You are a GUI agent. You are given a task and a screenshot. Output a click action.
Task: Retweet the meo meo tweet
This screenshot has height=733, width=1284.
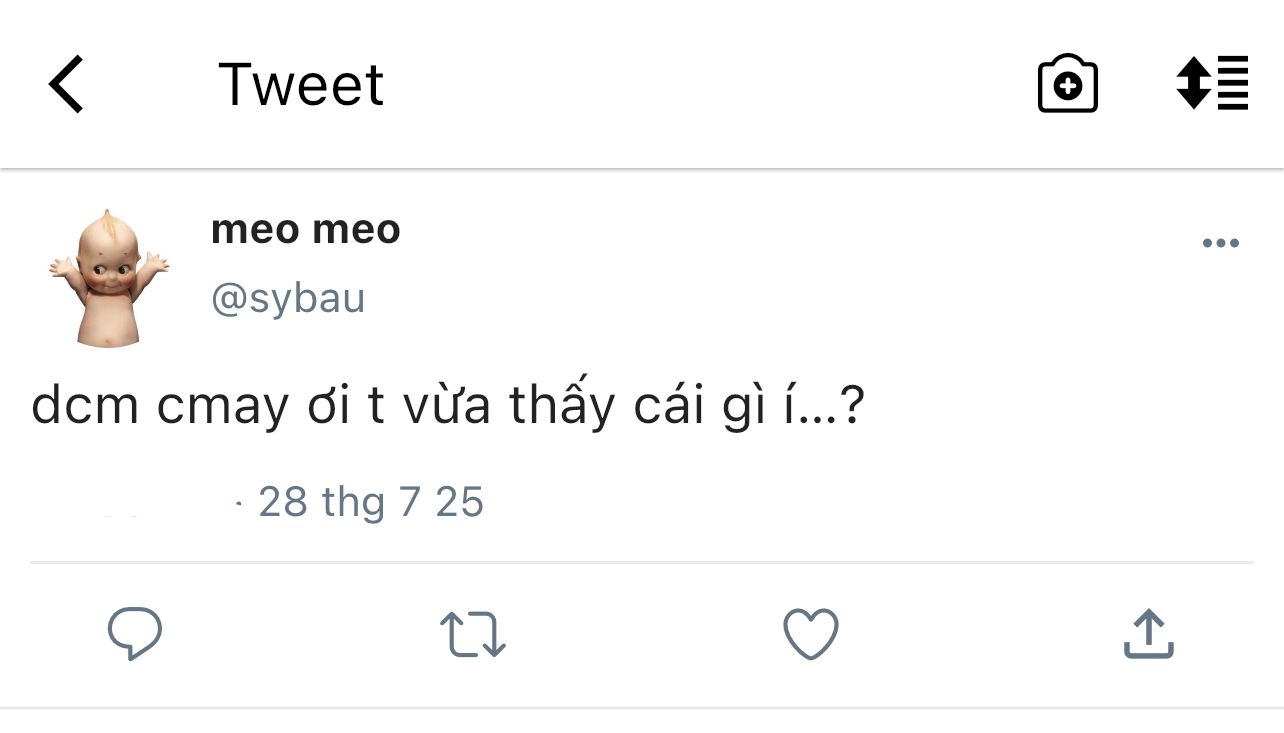(x=473, y=635)
